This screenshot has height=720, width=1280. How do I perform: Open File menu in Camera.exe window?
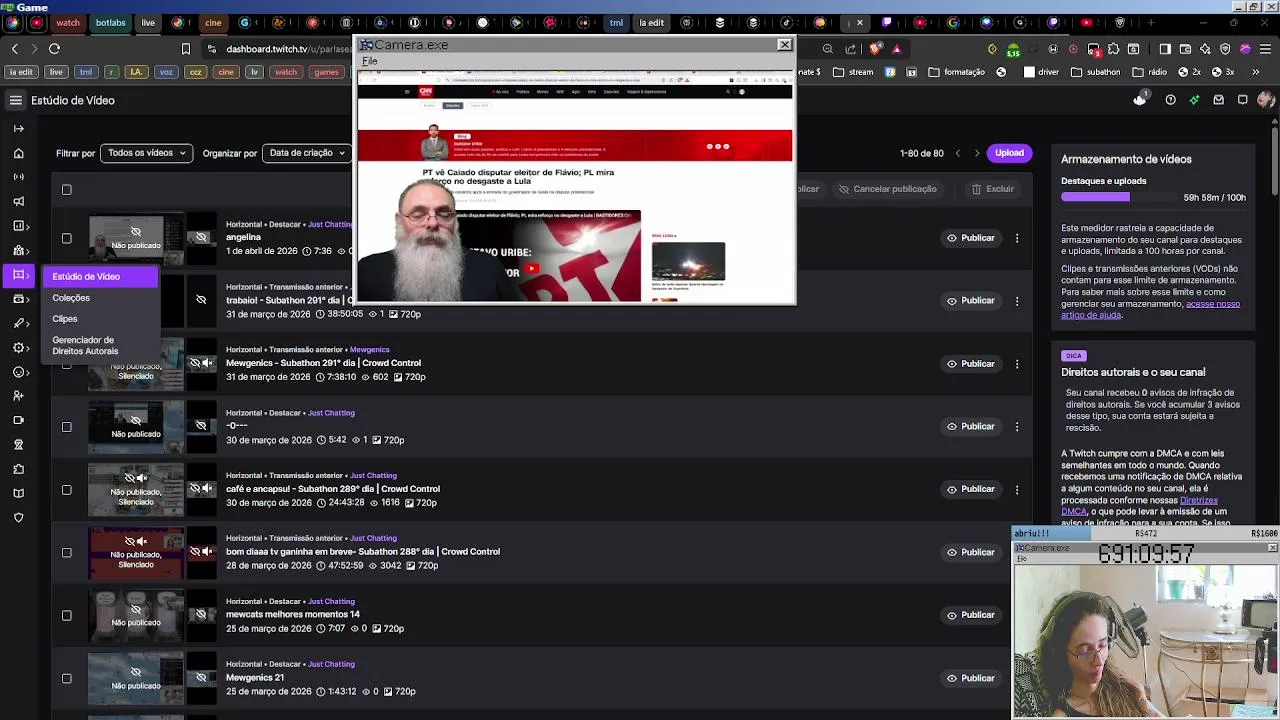pos(369,61)
